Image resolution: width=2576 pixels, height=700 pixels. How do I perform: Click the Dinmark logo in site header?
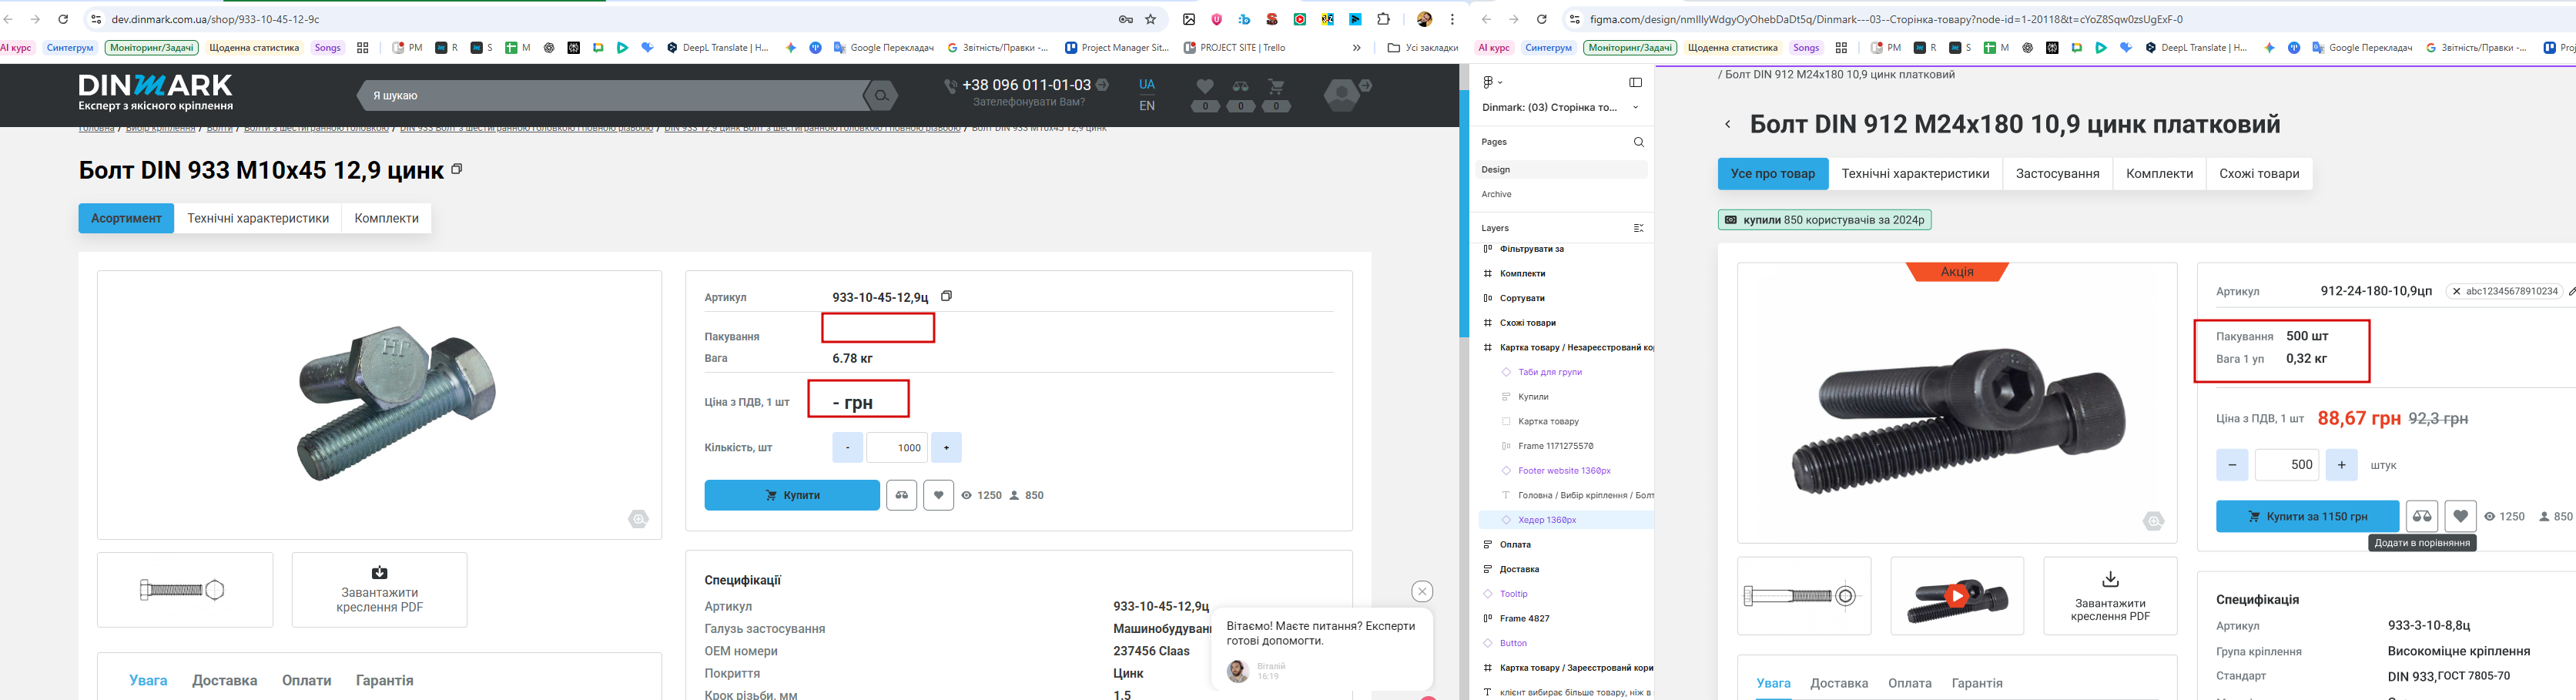(x=156, y=92)
